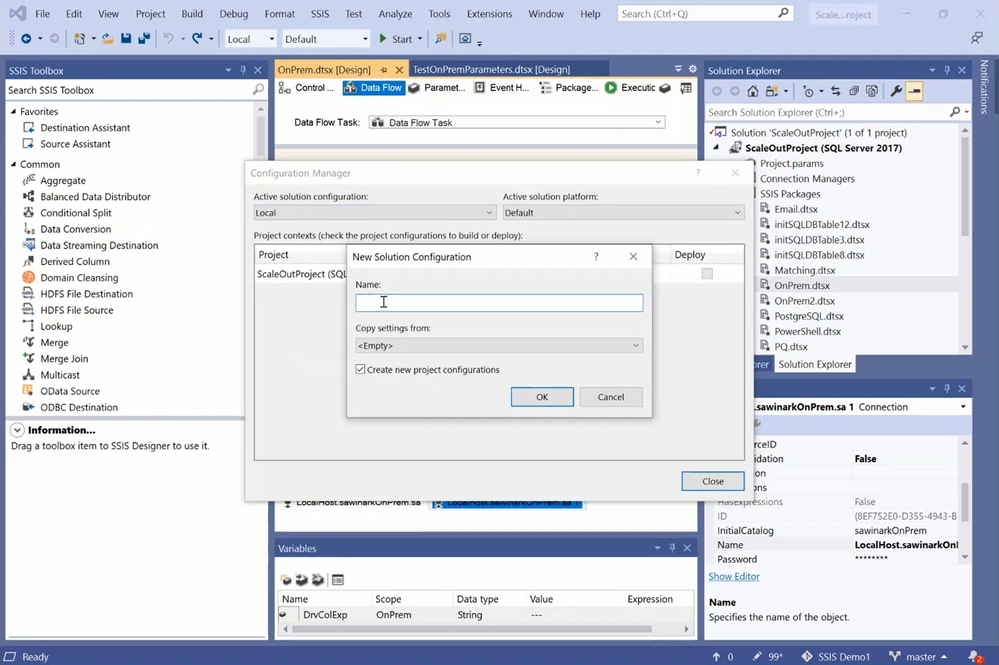Open the Debug menu

pyautogui.click(x=234, y=13)
